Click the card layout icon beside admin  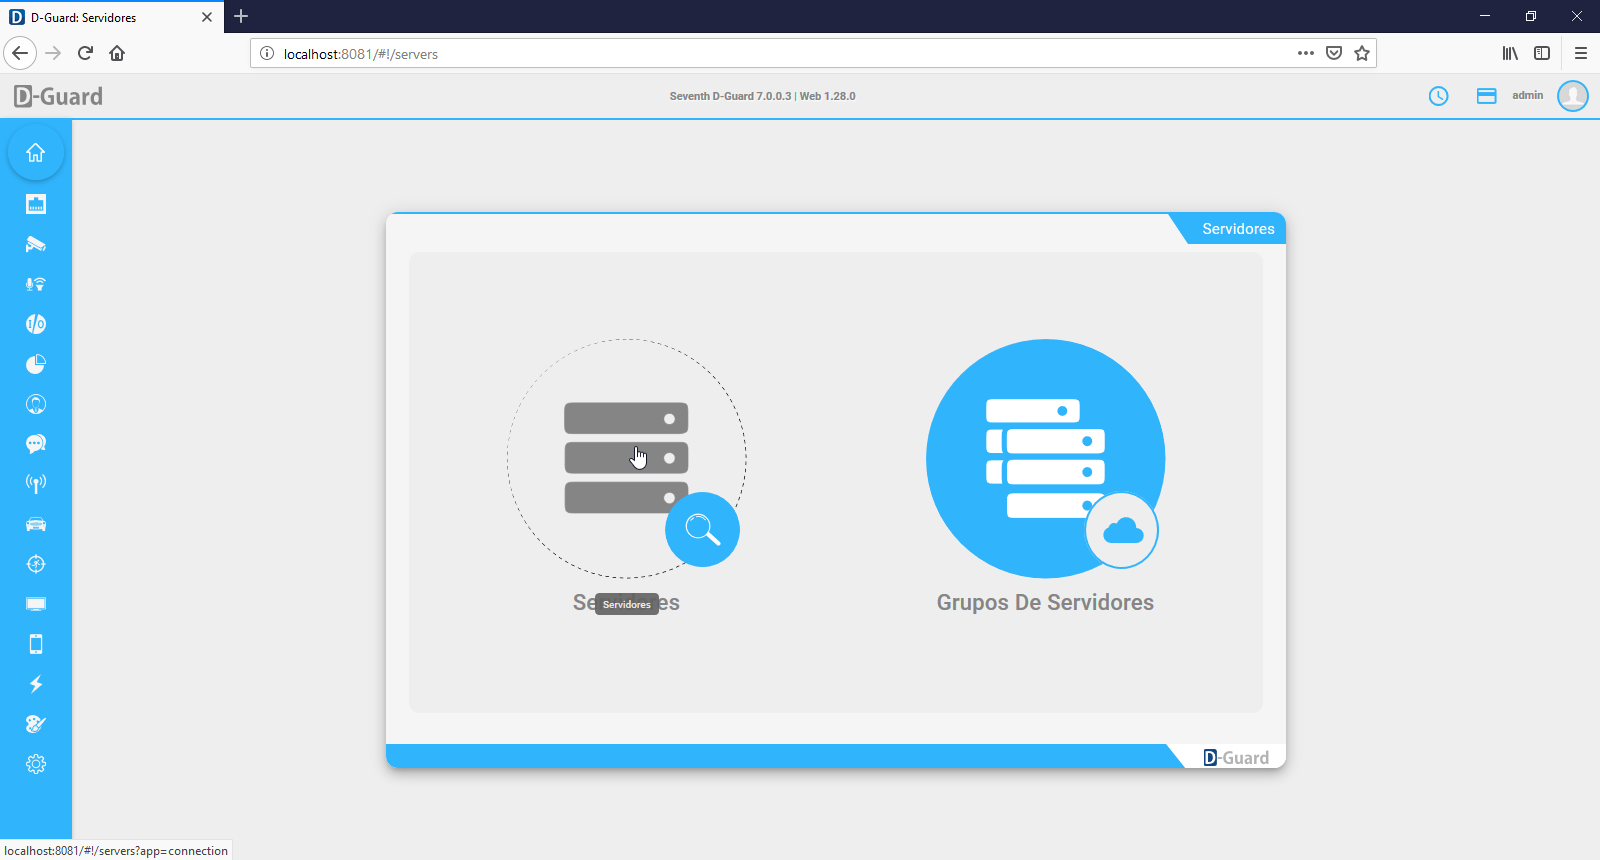click(x=1487, y=96)
